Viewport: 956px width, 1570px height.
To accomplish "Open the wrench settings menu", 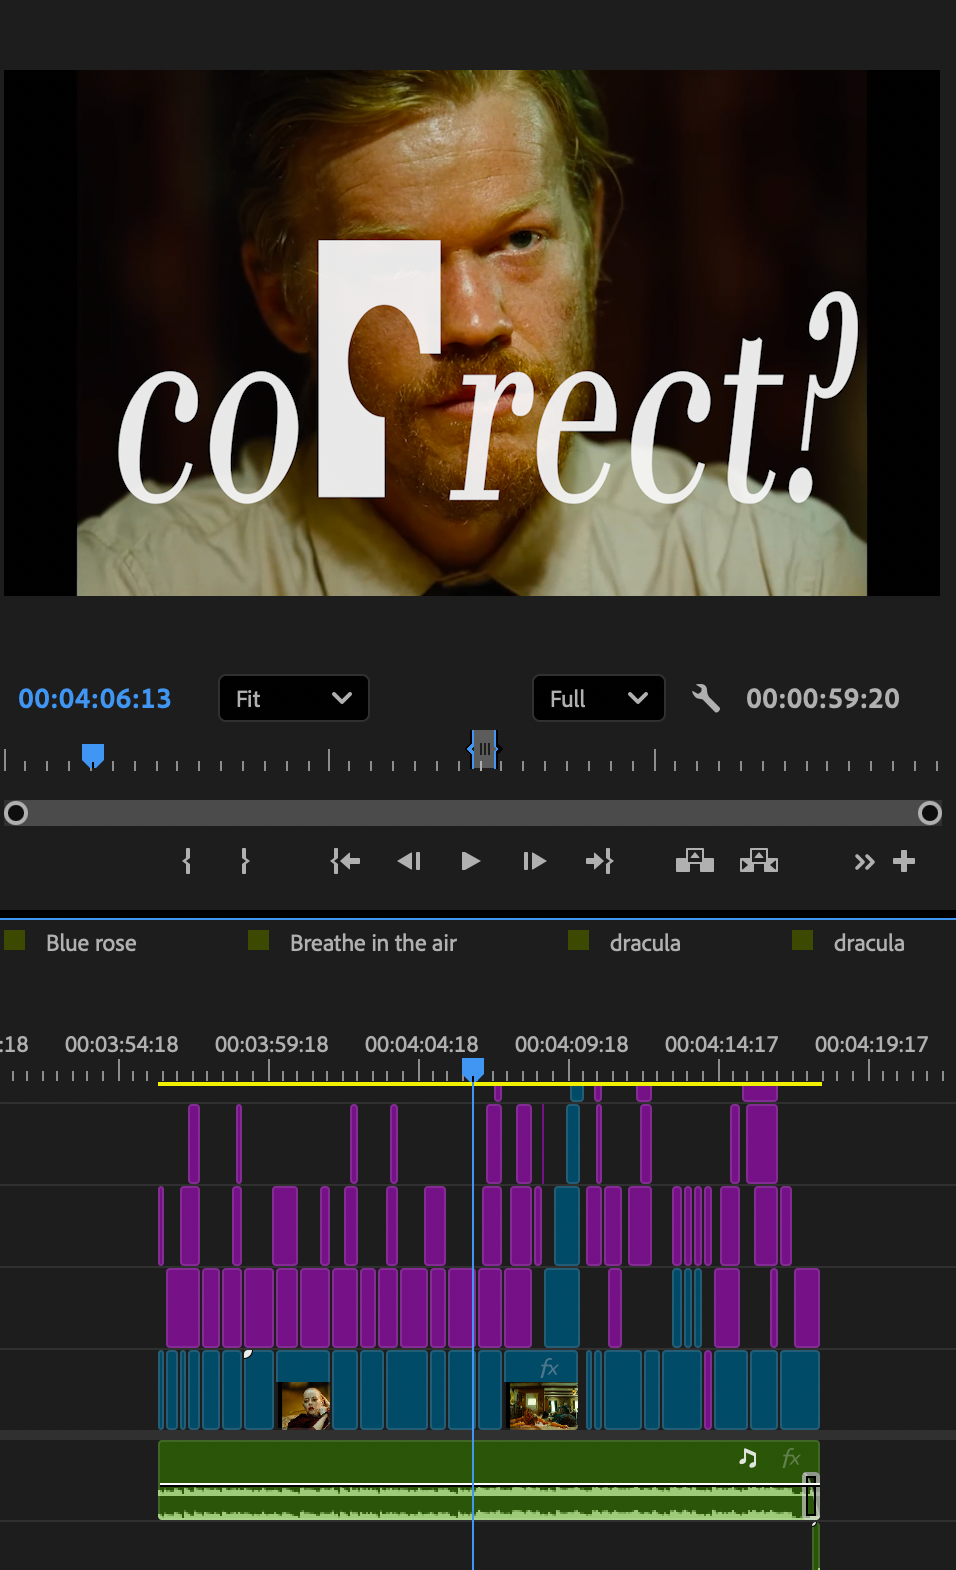I will [706, 698].
